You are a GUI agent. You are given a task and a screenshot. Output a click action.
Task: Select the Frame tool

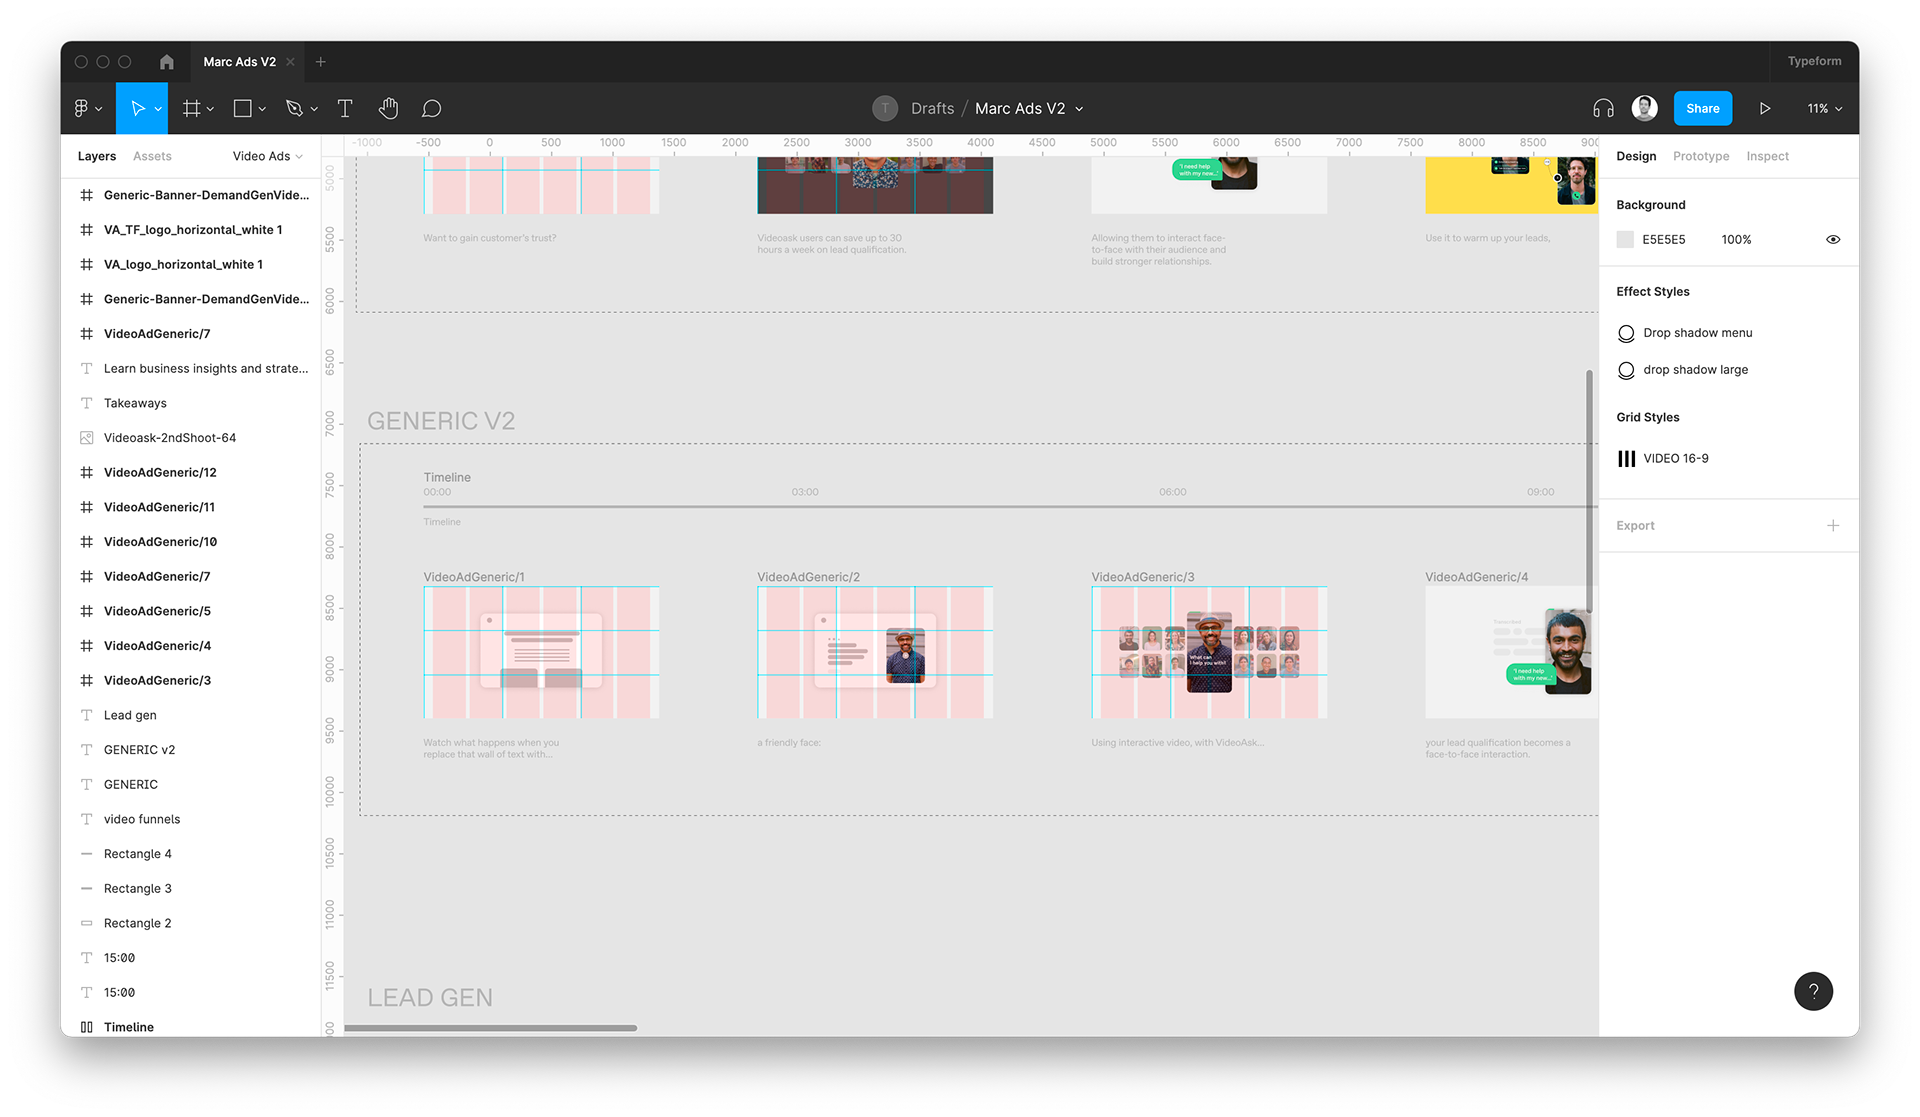[191, 108]
